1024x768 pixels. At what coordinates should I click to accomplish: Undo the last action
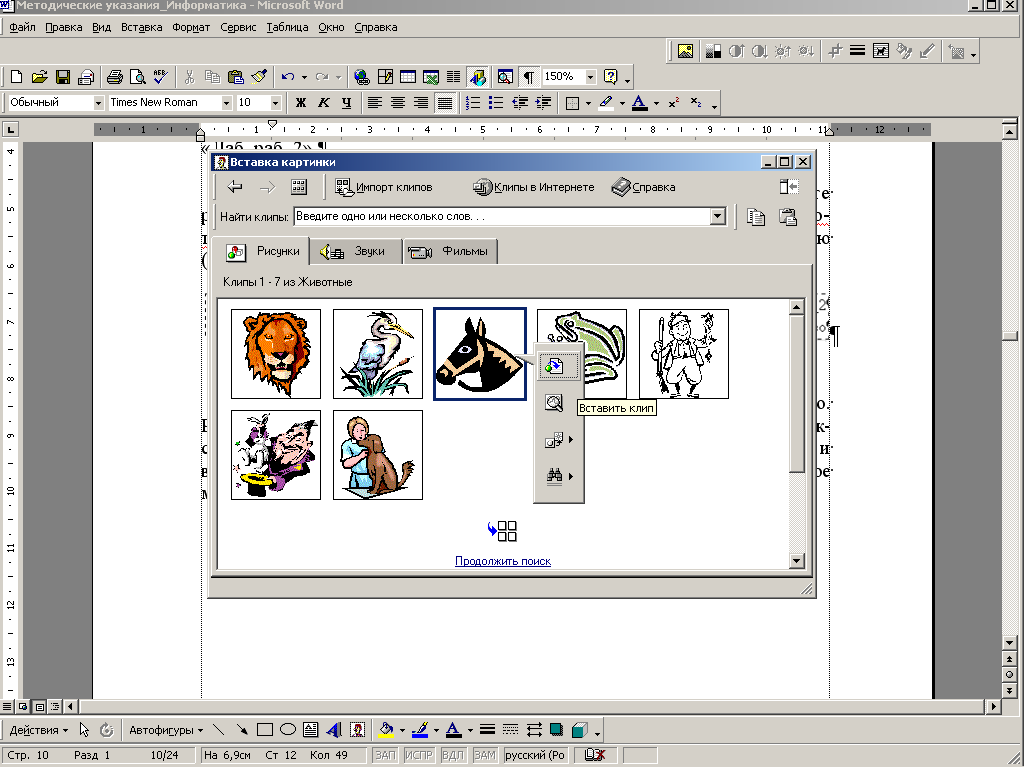288,77
